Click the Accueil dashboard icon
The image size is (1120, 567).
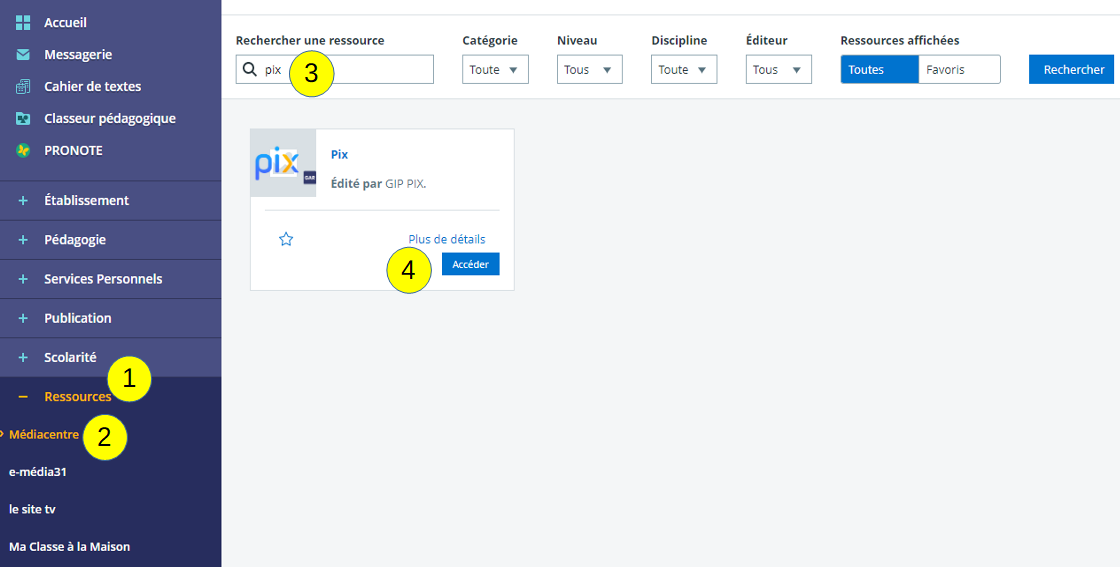click(x=23, y=22)
